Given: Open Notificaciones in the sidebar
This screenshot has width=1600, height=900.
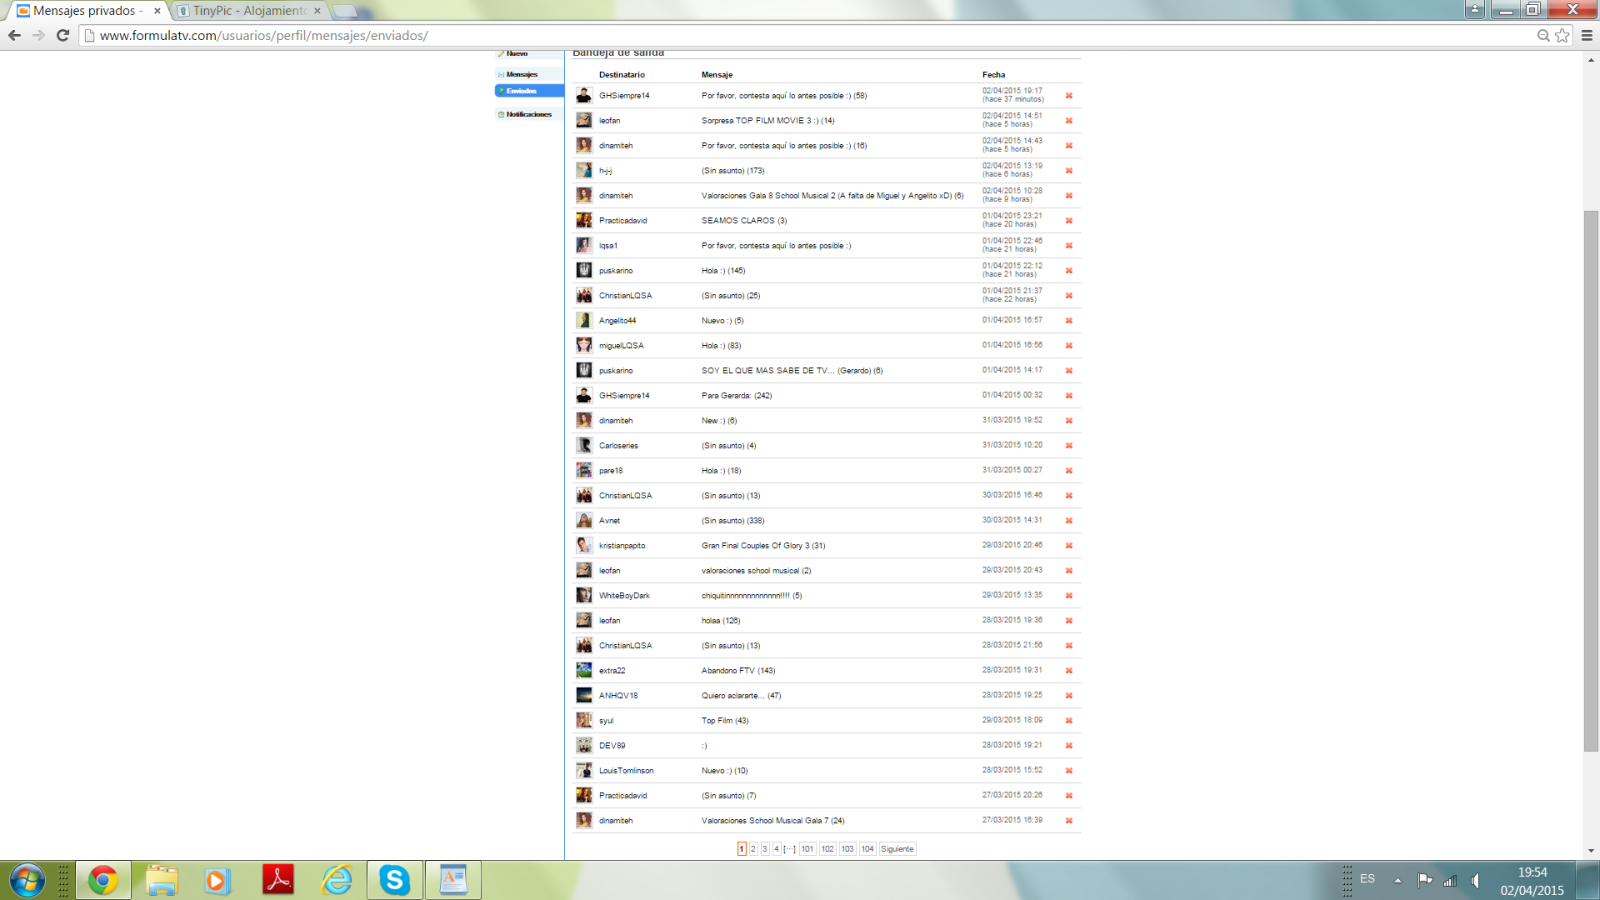Looking at the screenshot, I should pyautogui.click(x=529, y=114).
